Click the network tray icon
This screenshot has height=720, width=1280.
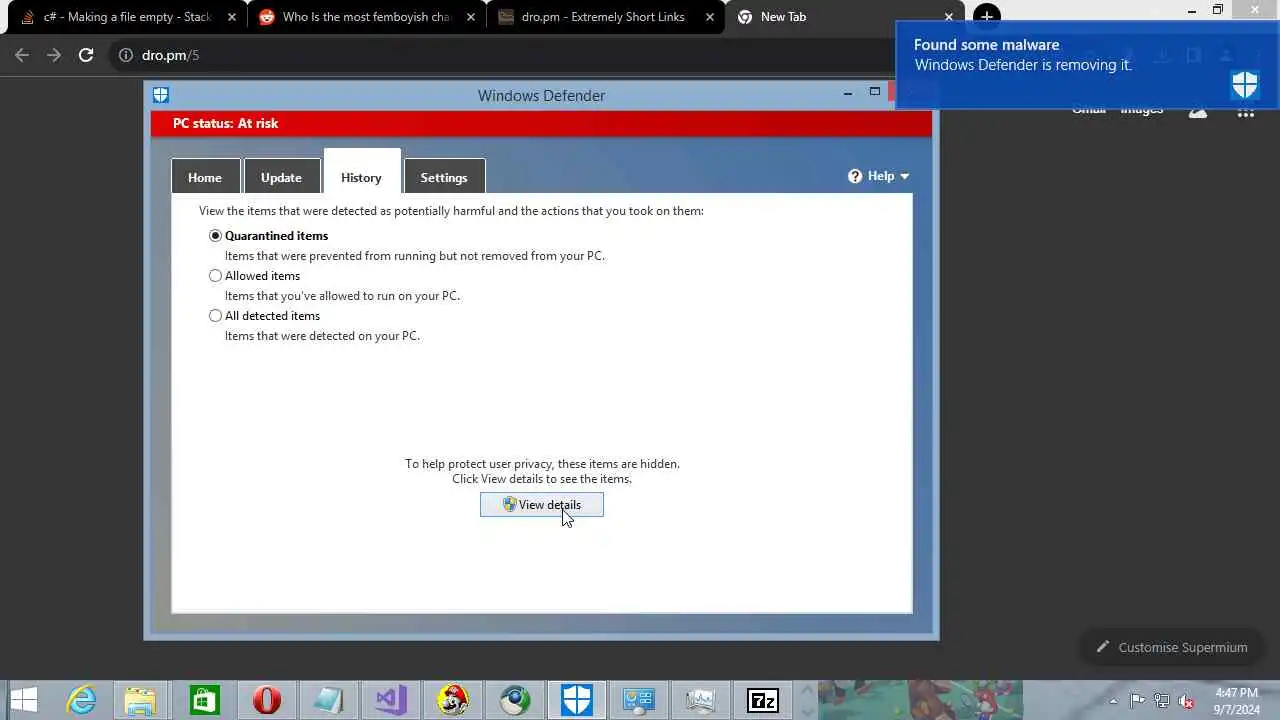pos(1162,701)
